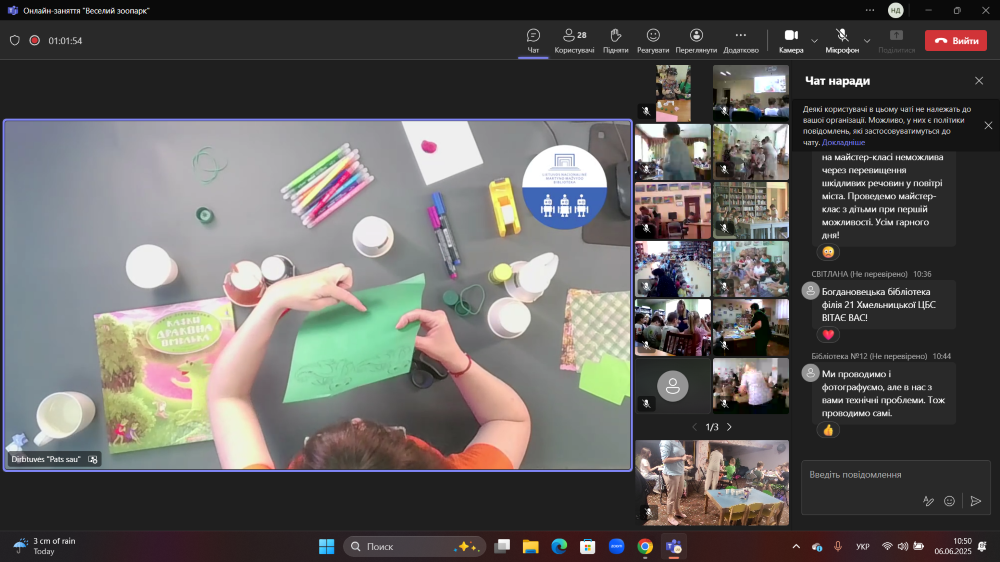Open the Докладніше link in chat notice
1000x562 pixels.
(843, 142)
